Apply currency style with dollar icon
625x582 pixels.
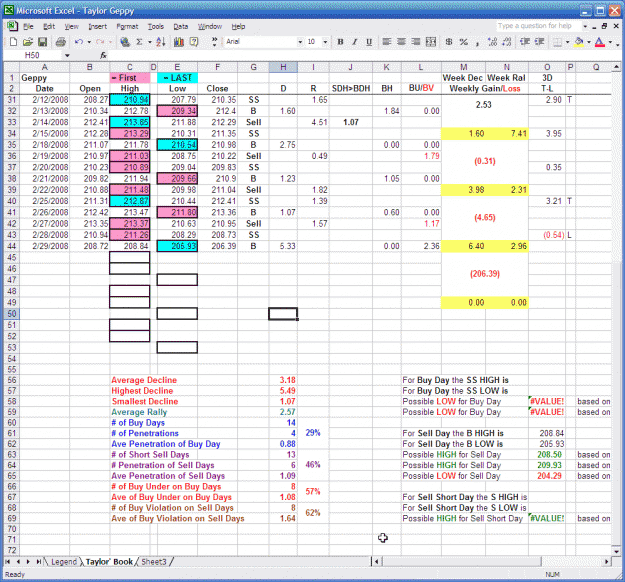tap(449, 42)
